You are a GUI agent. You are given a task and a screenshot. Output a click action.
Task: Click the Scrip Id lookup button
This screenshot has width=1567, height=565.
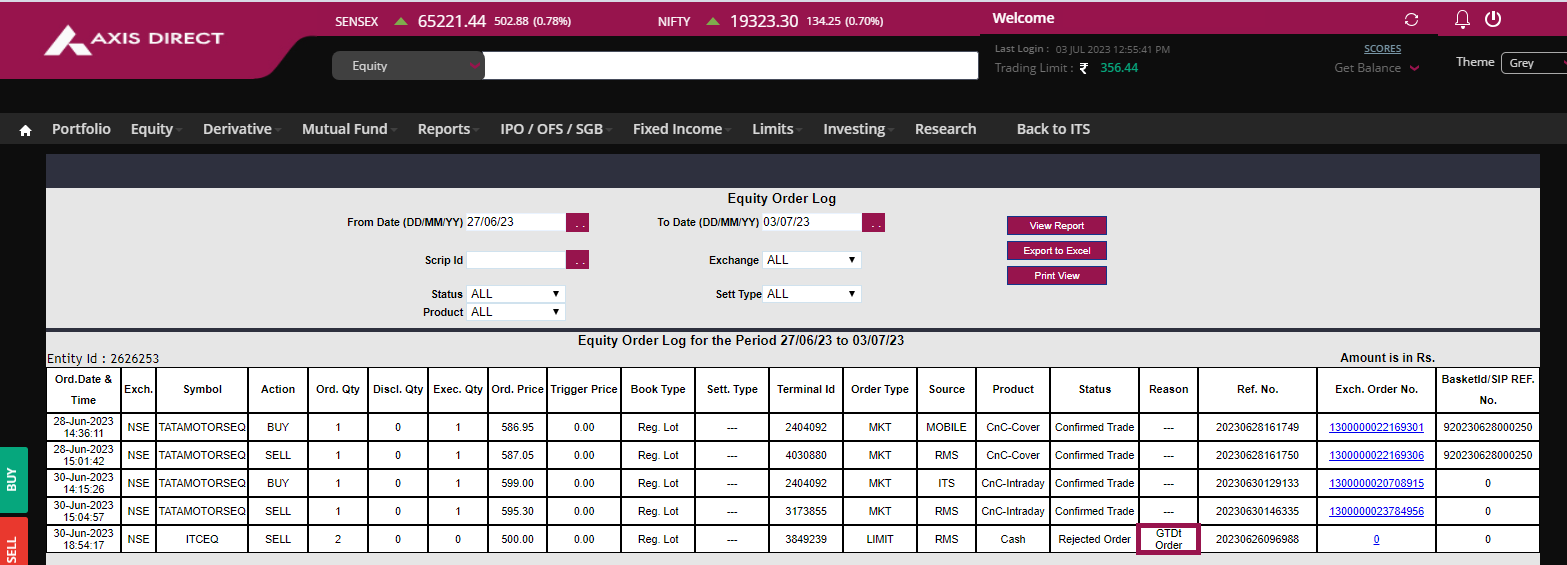[x=578, y=260]
